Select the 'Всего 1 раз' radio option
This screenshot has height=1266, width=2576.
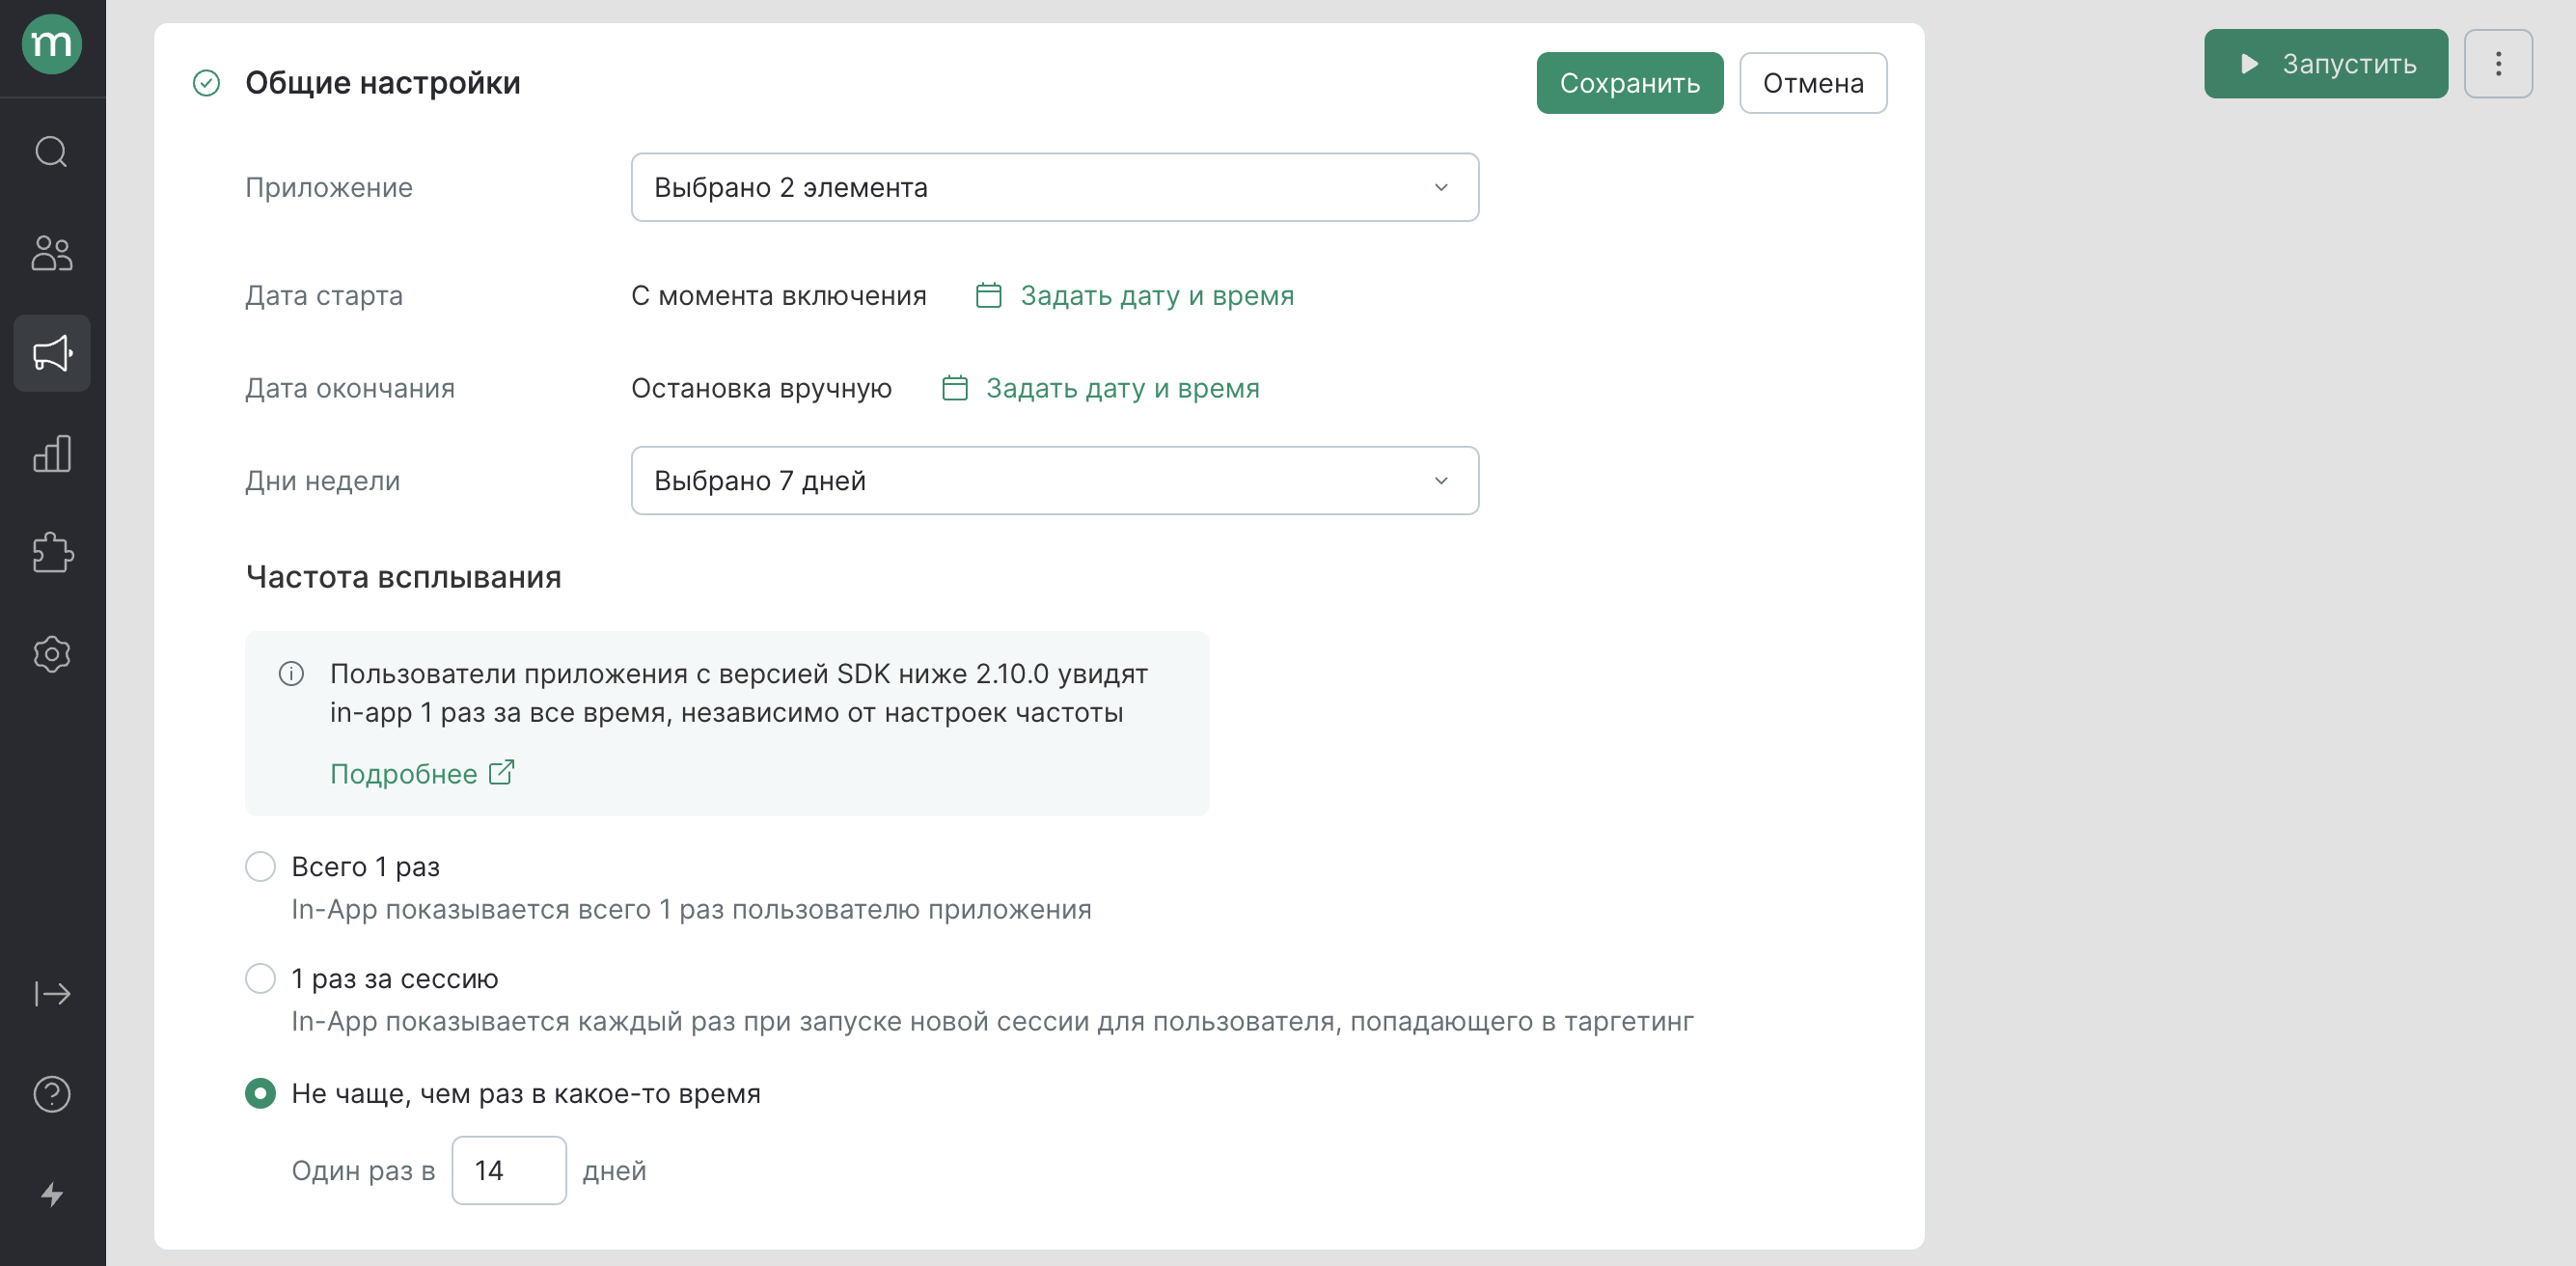tap(260, 866)
